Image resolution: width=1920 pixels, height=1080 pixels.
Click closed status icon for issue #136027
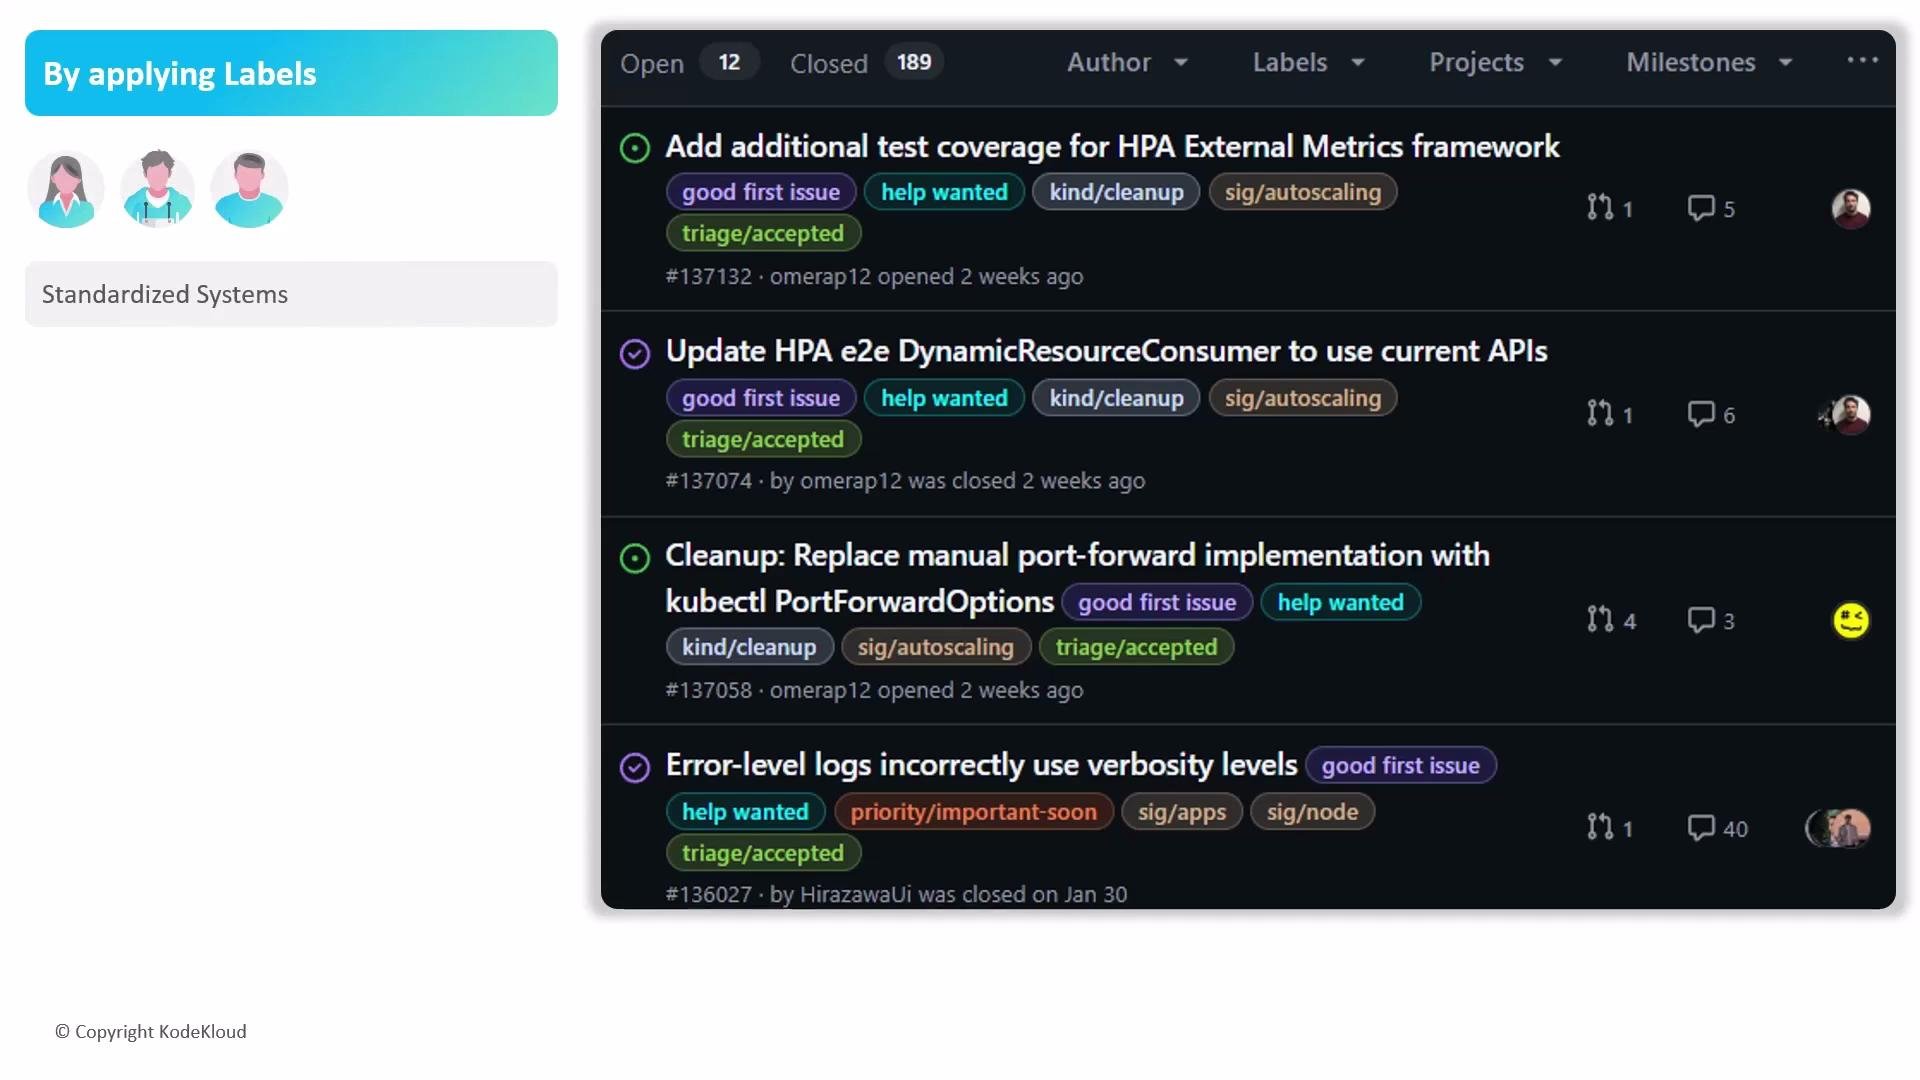635,767
